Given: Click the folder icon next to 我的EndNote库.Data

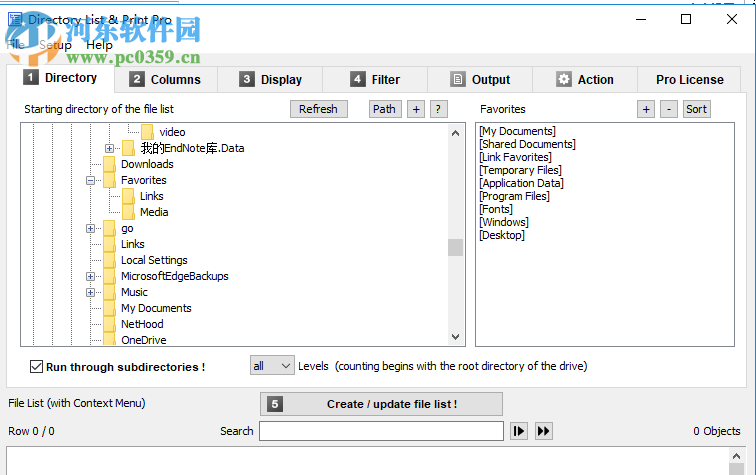Looking at the screenshot, I should point(128,148).
